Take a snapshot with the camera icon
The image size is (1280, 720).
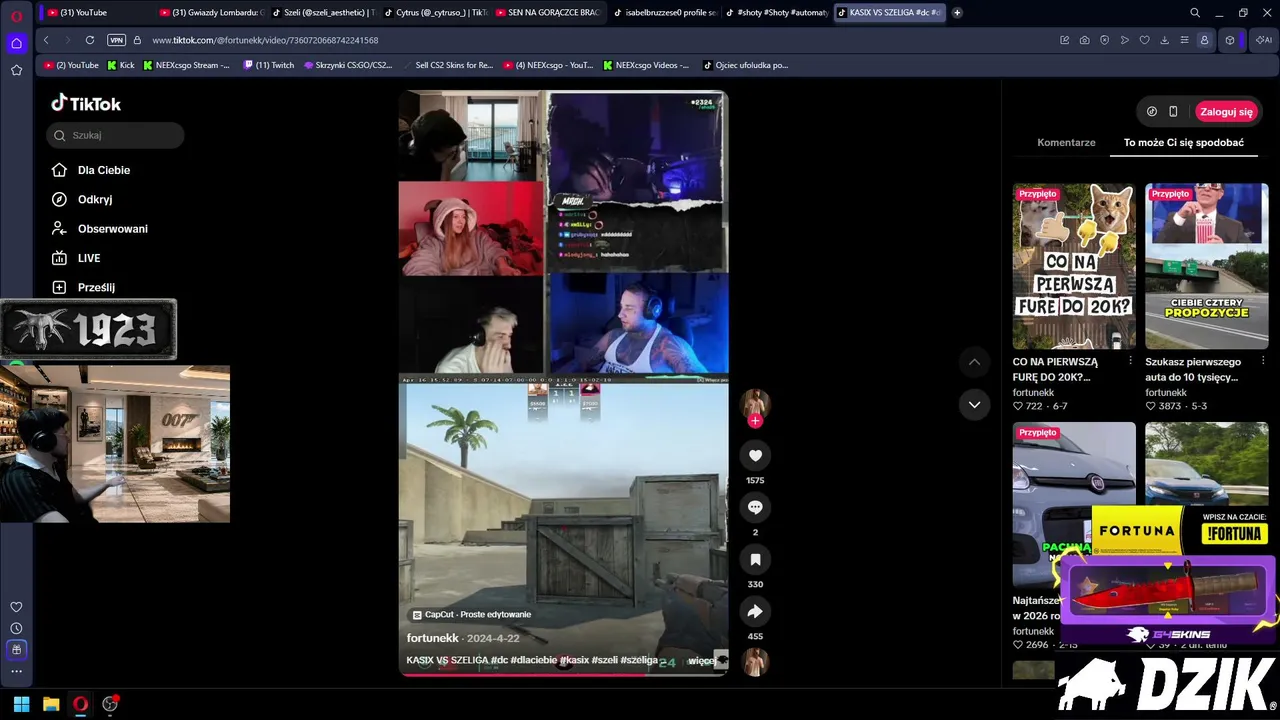[x=1085, y=40]
